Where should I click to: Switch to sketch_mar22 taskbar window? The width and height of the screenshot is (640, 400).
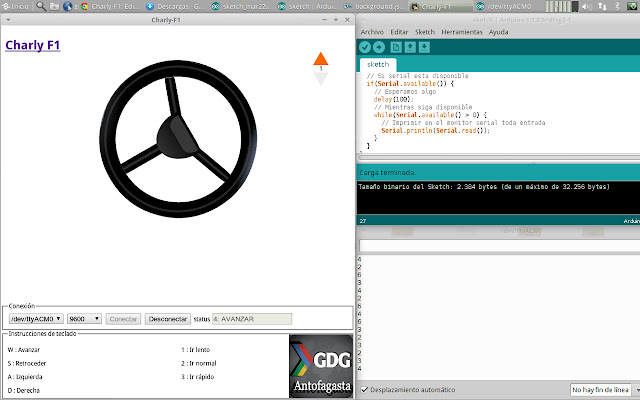241,6
